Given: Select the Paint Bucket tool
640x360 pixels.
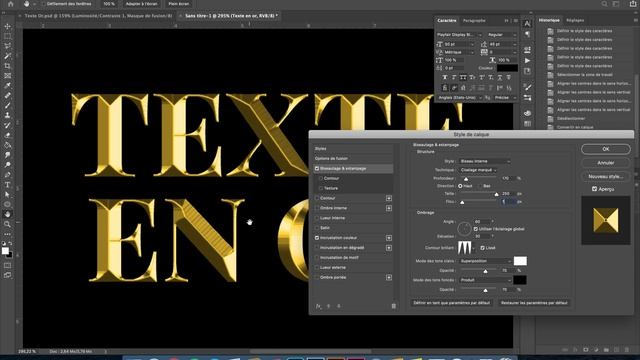Looking at the screenshot, I should coord(7,145).
